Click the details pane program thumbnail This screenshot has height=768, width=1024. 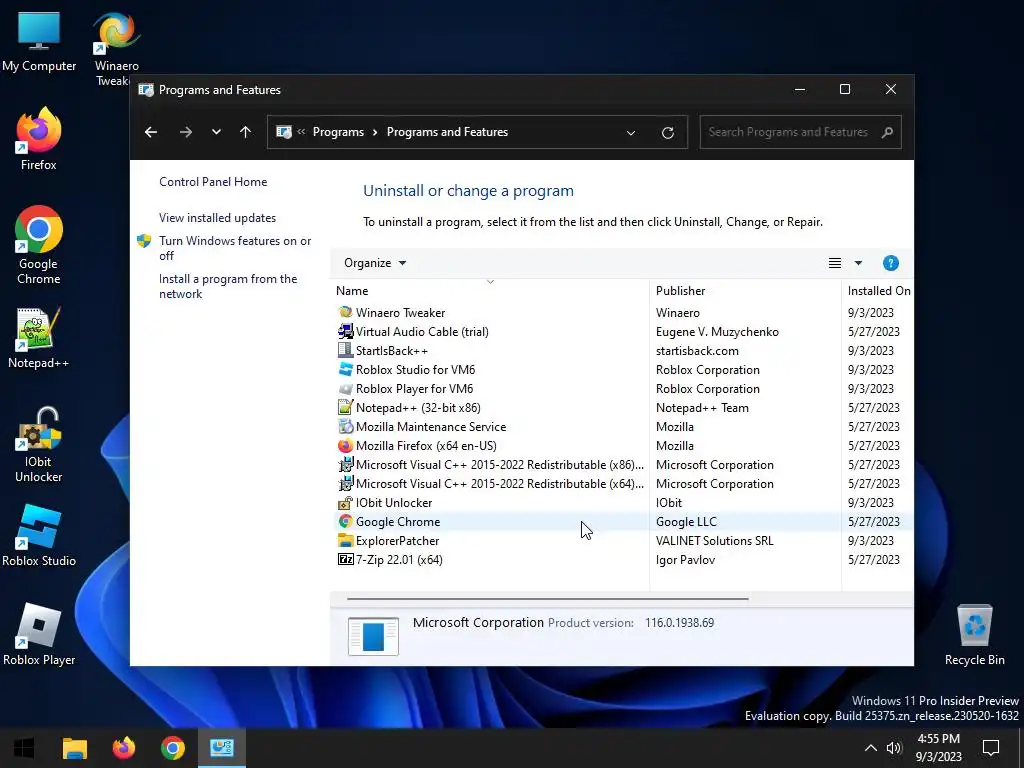pos(373,635)
